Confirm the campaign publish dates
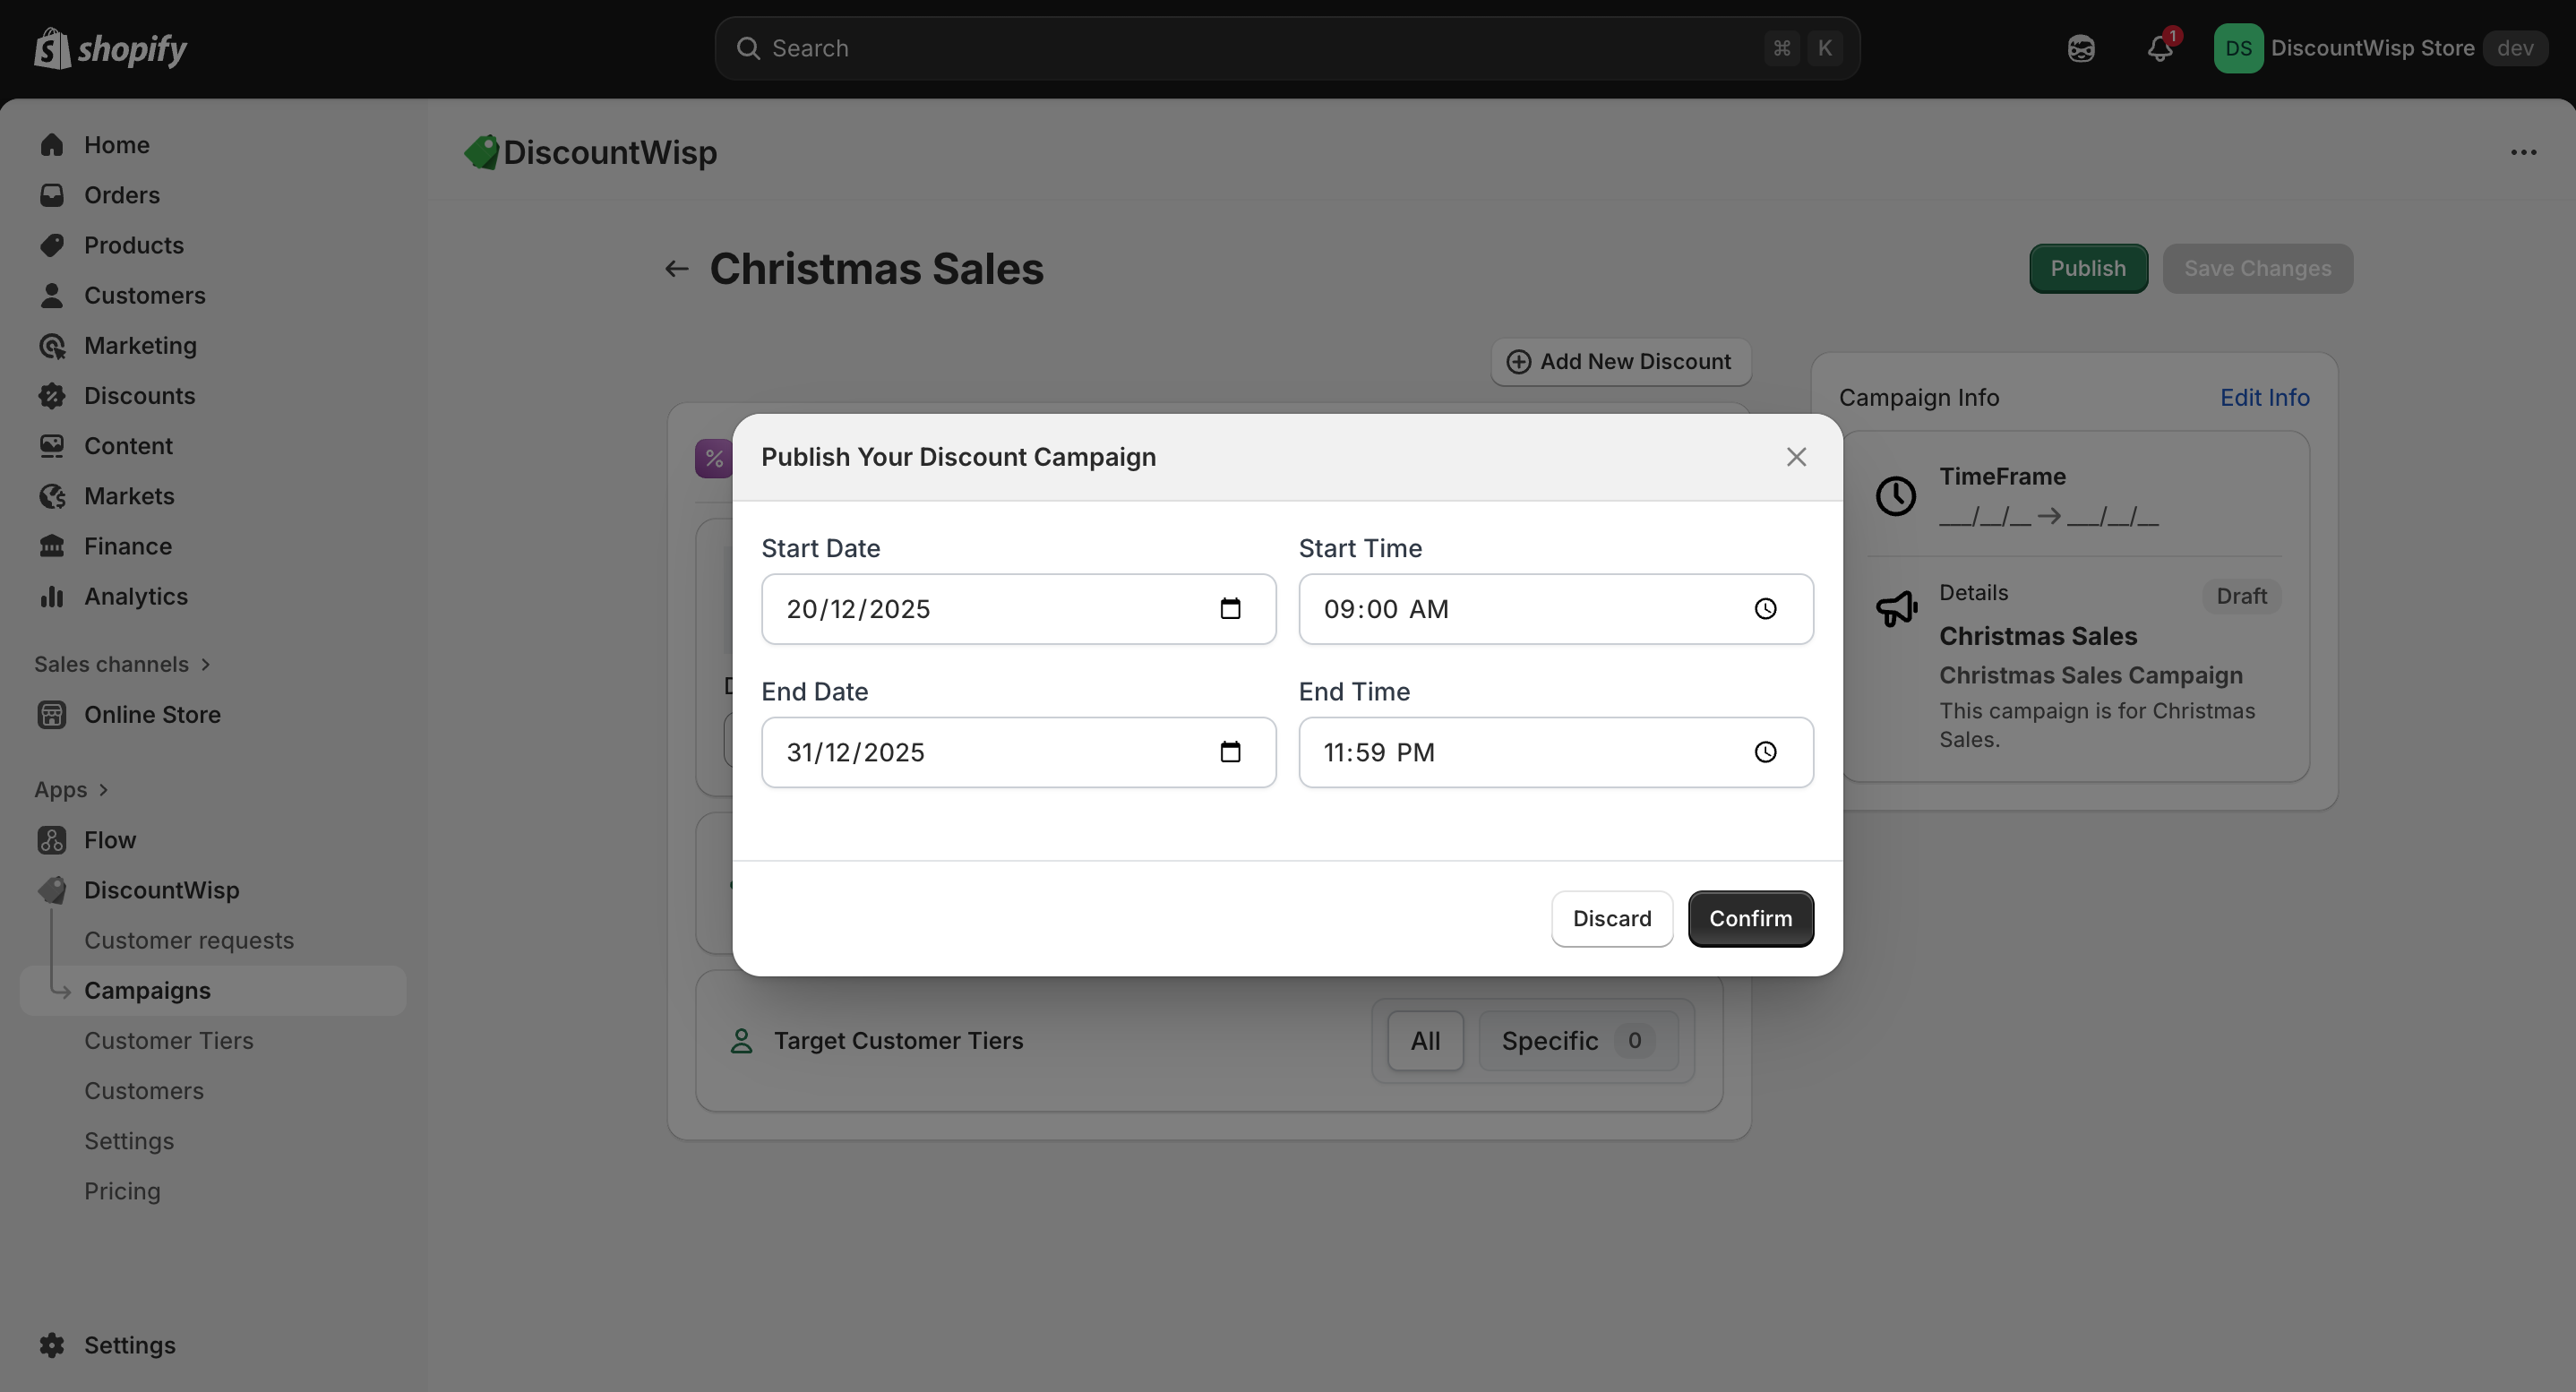This screenshot has width=2576, height=1392. (x=1750, y=919)
